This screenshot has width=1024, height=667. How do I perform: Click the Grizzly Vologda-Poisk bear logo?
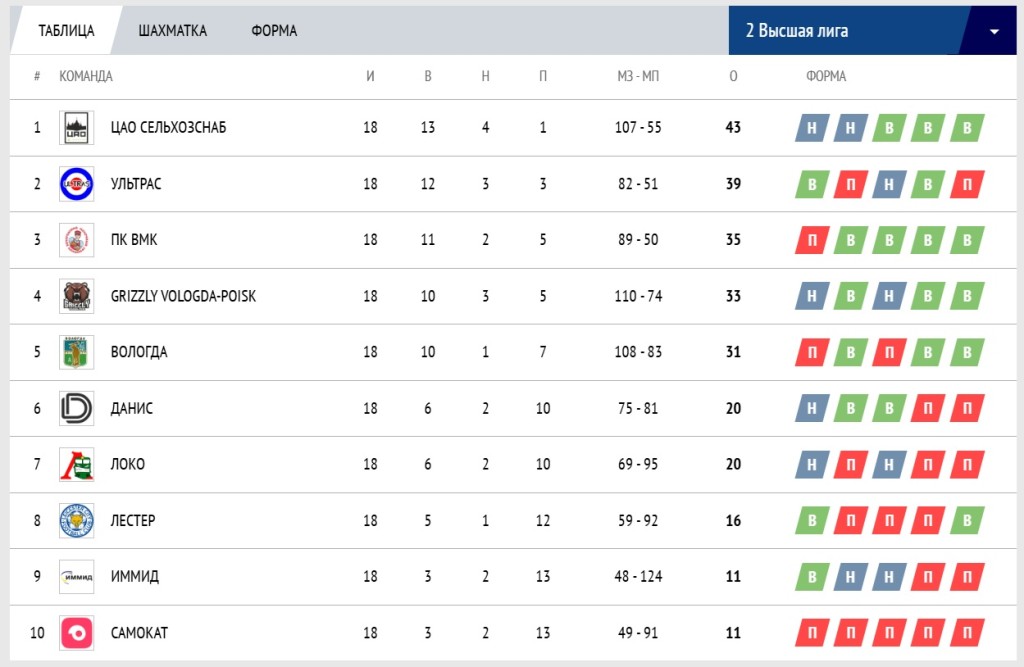click(76, 296)
